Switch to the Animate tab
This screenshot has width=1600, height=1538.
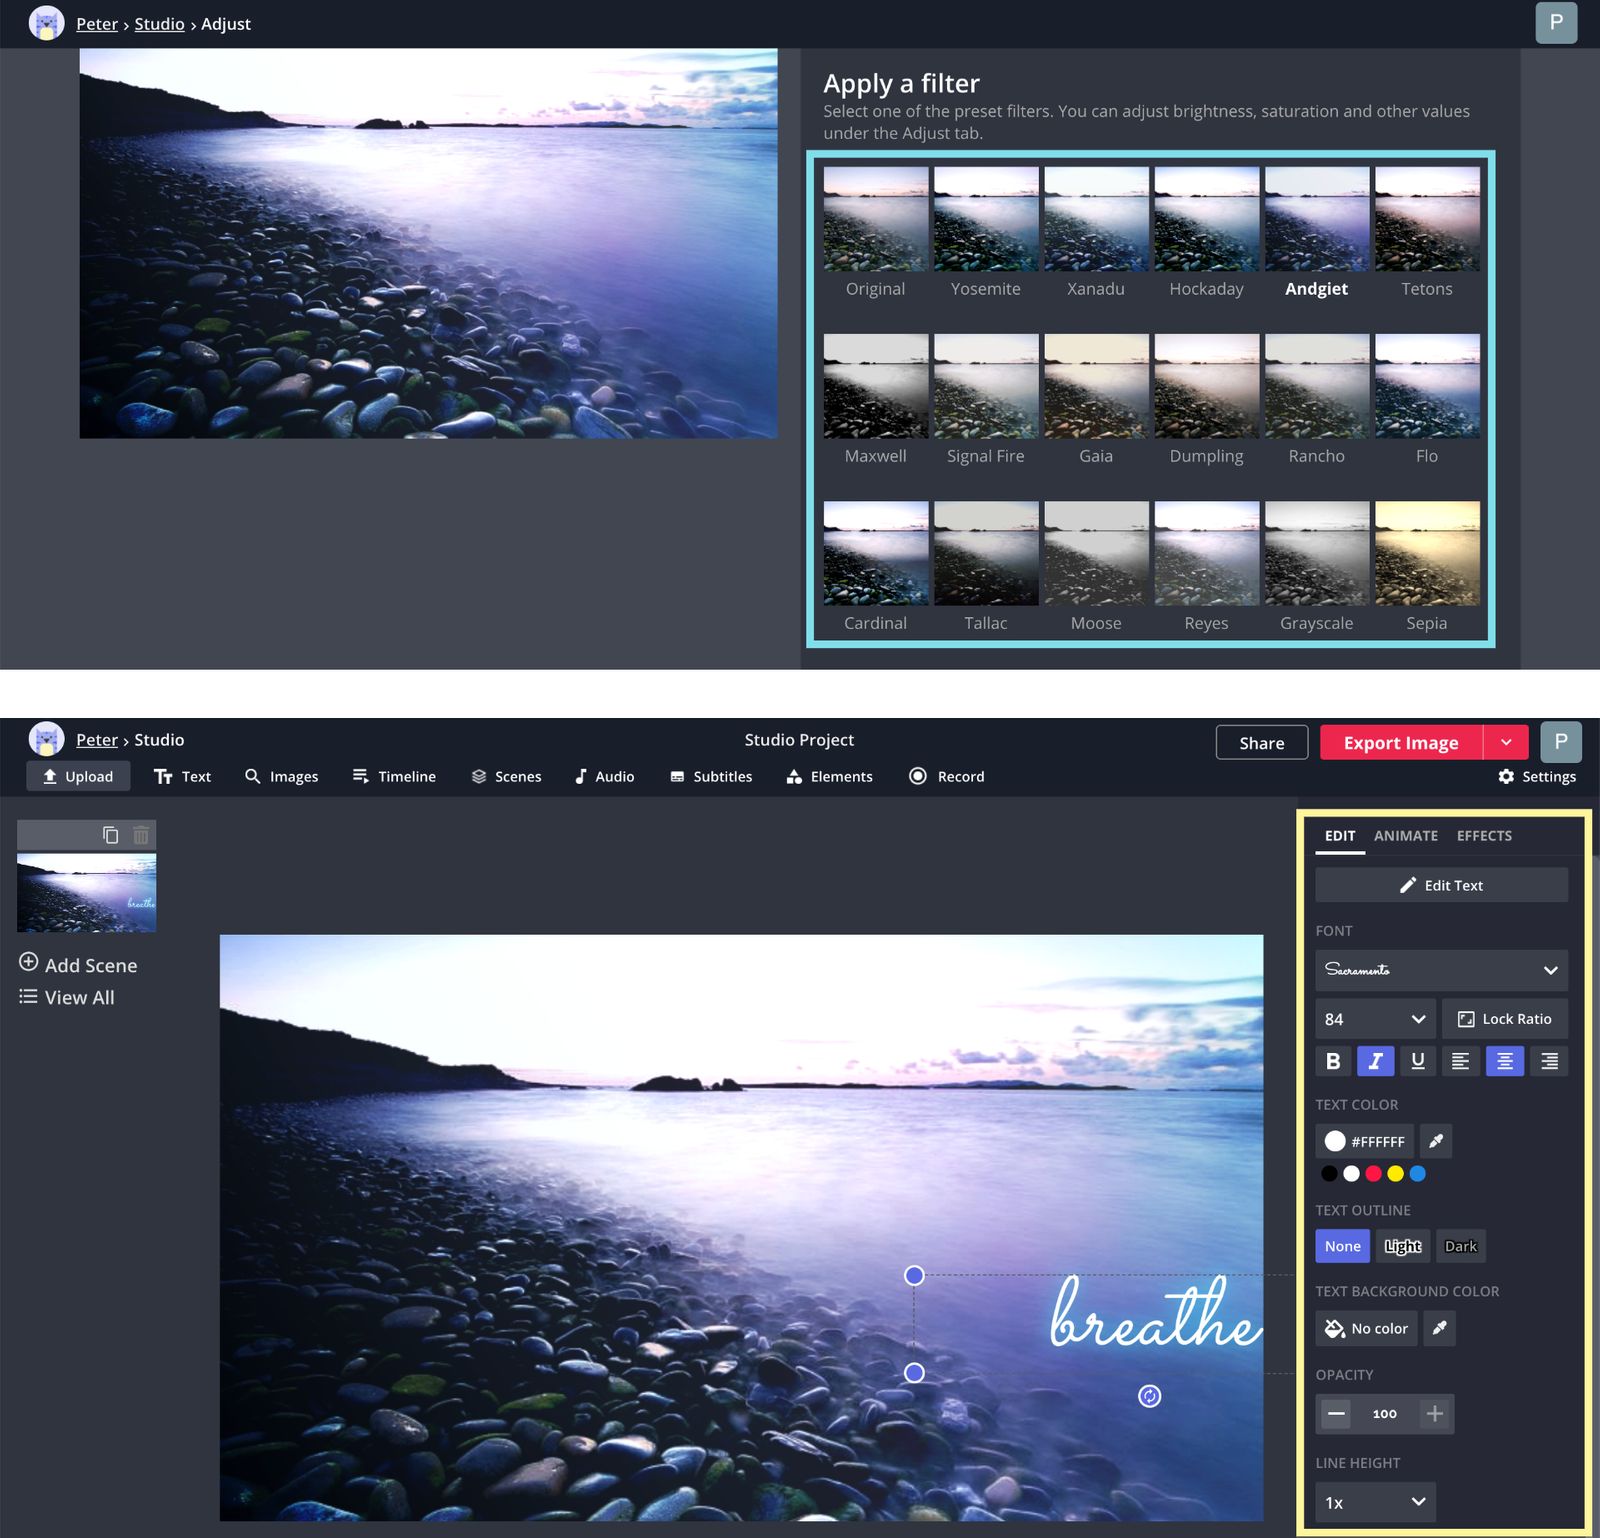[x=1406, y=836]
